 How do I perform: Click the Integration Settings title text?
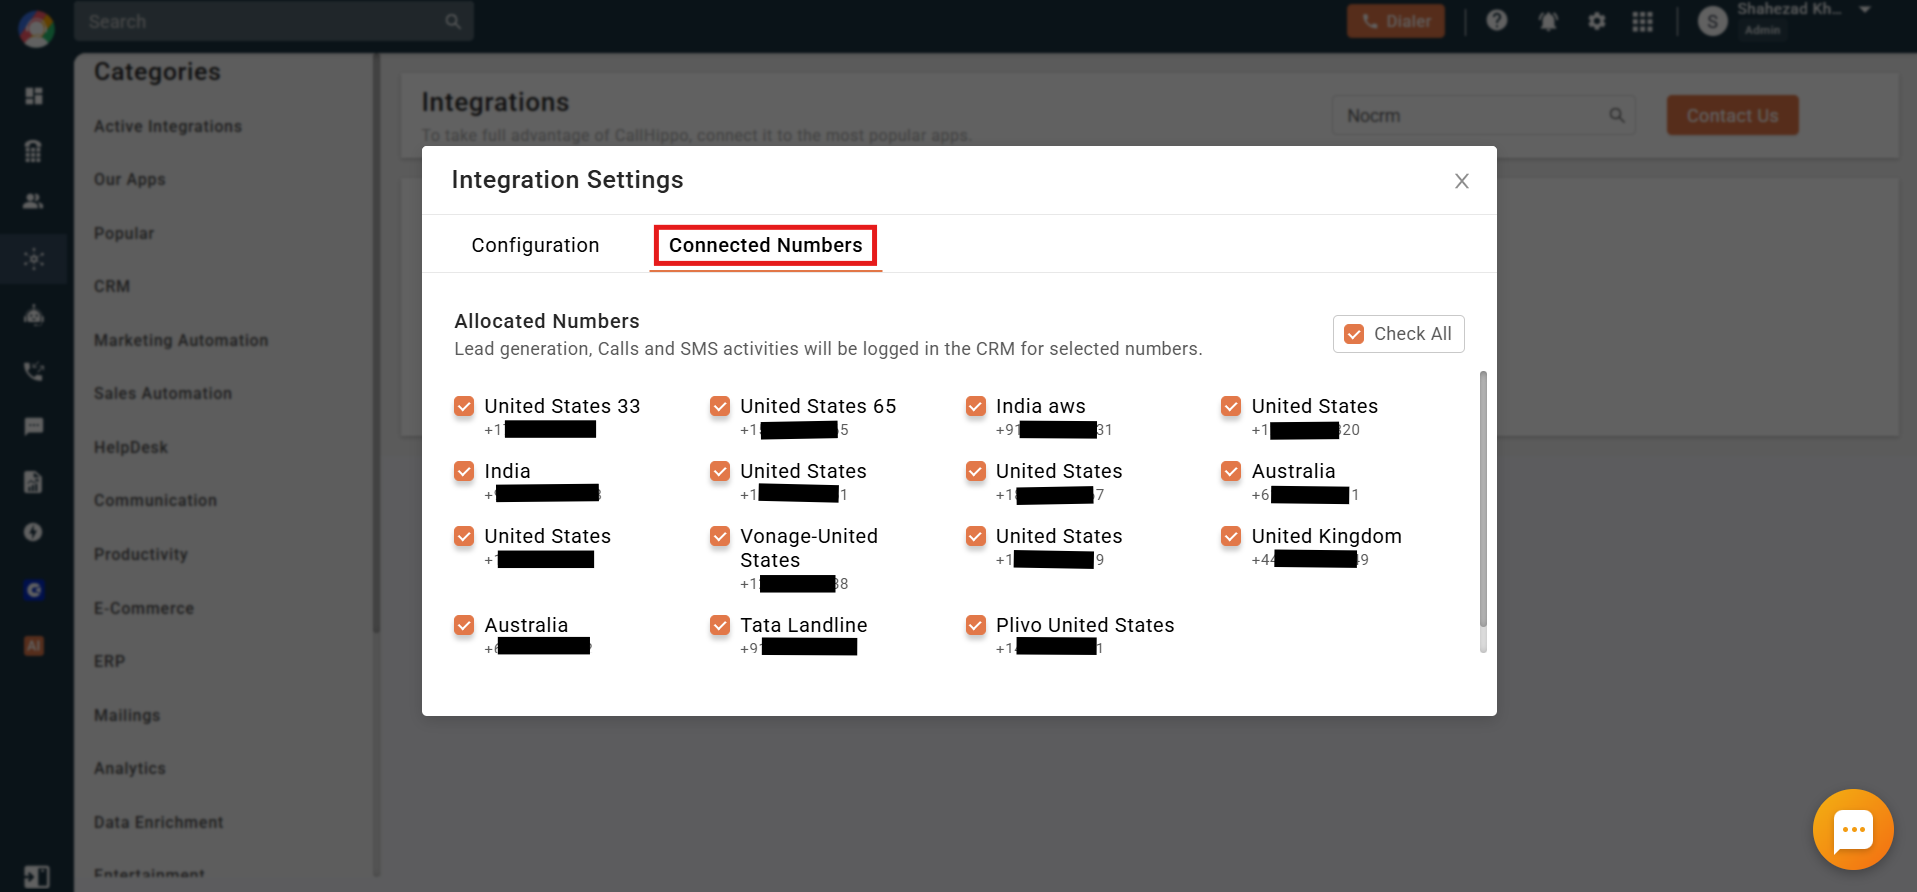567,180
